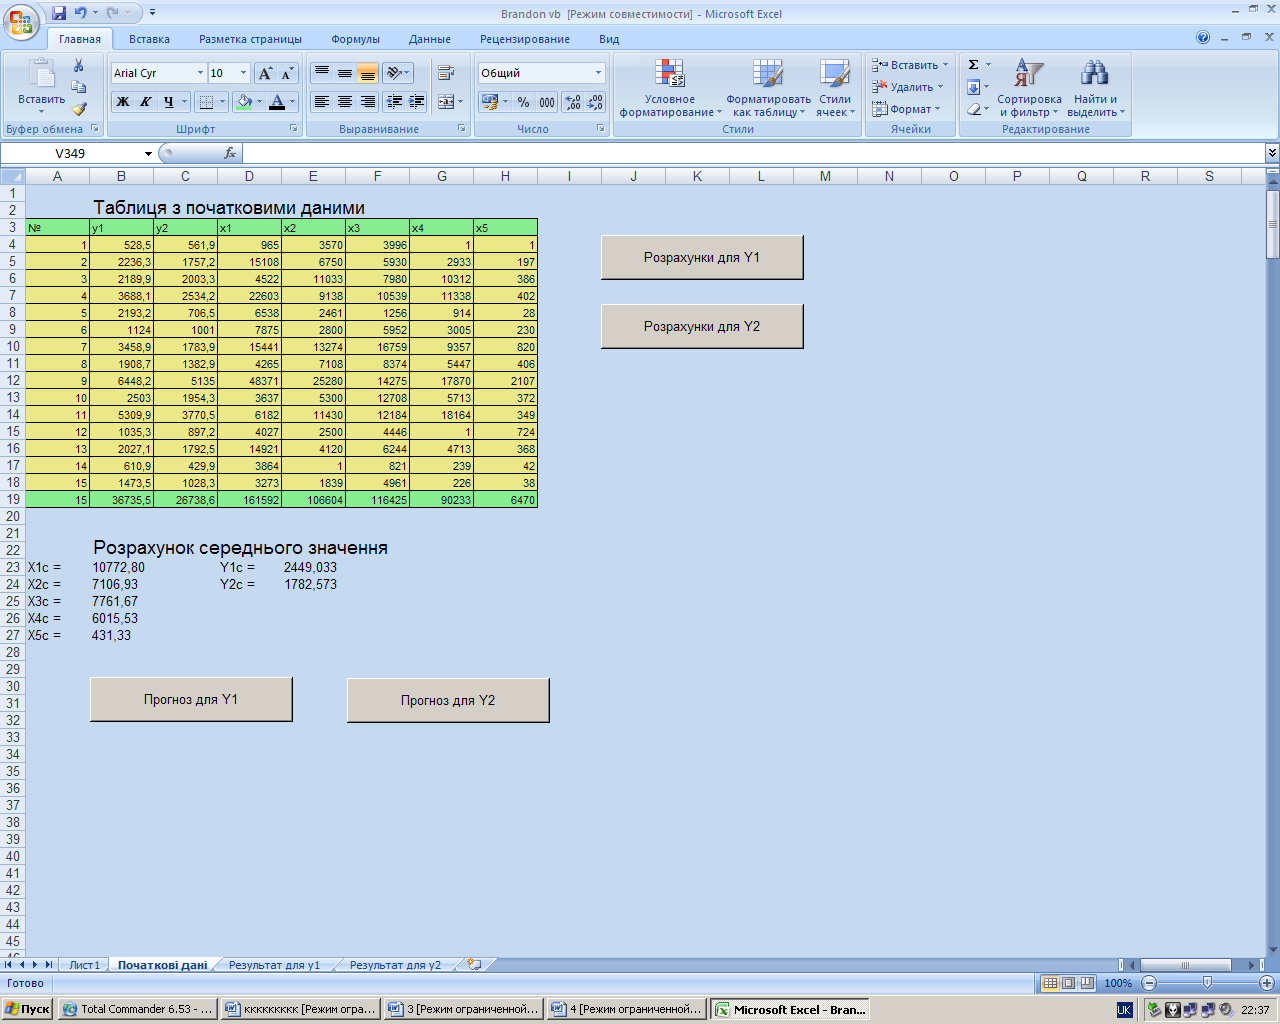Viewport: 1280px width, 1024px height.
Task: Switch to the Формулы ribbon tab
Action: tap(355, 39)
